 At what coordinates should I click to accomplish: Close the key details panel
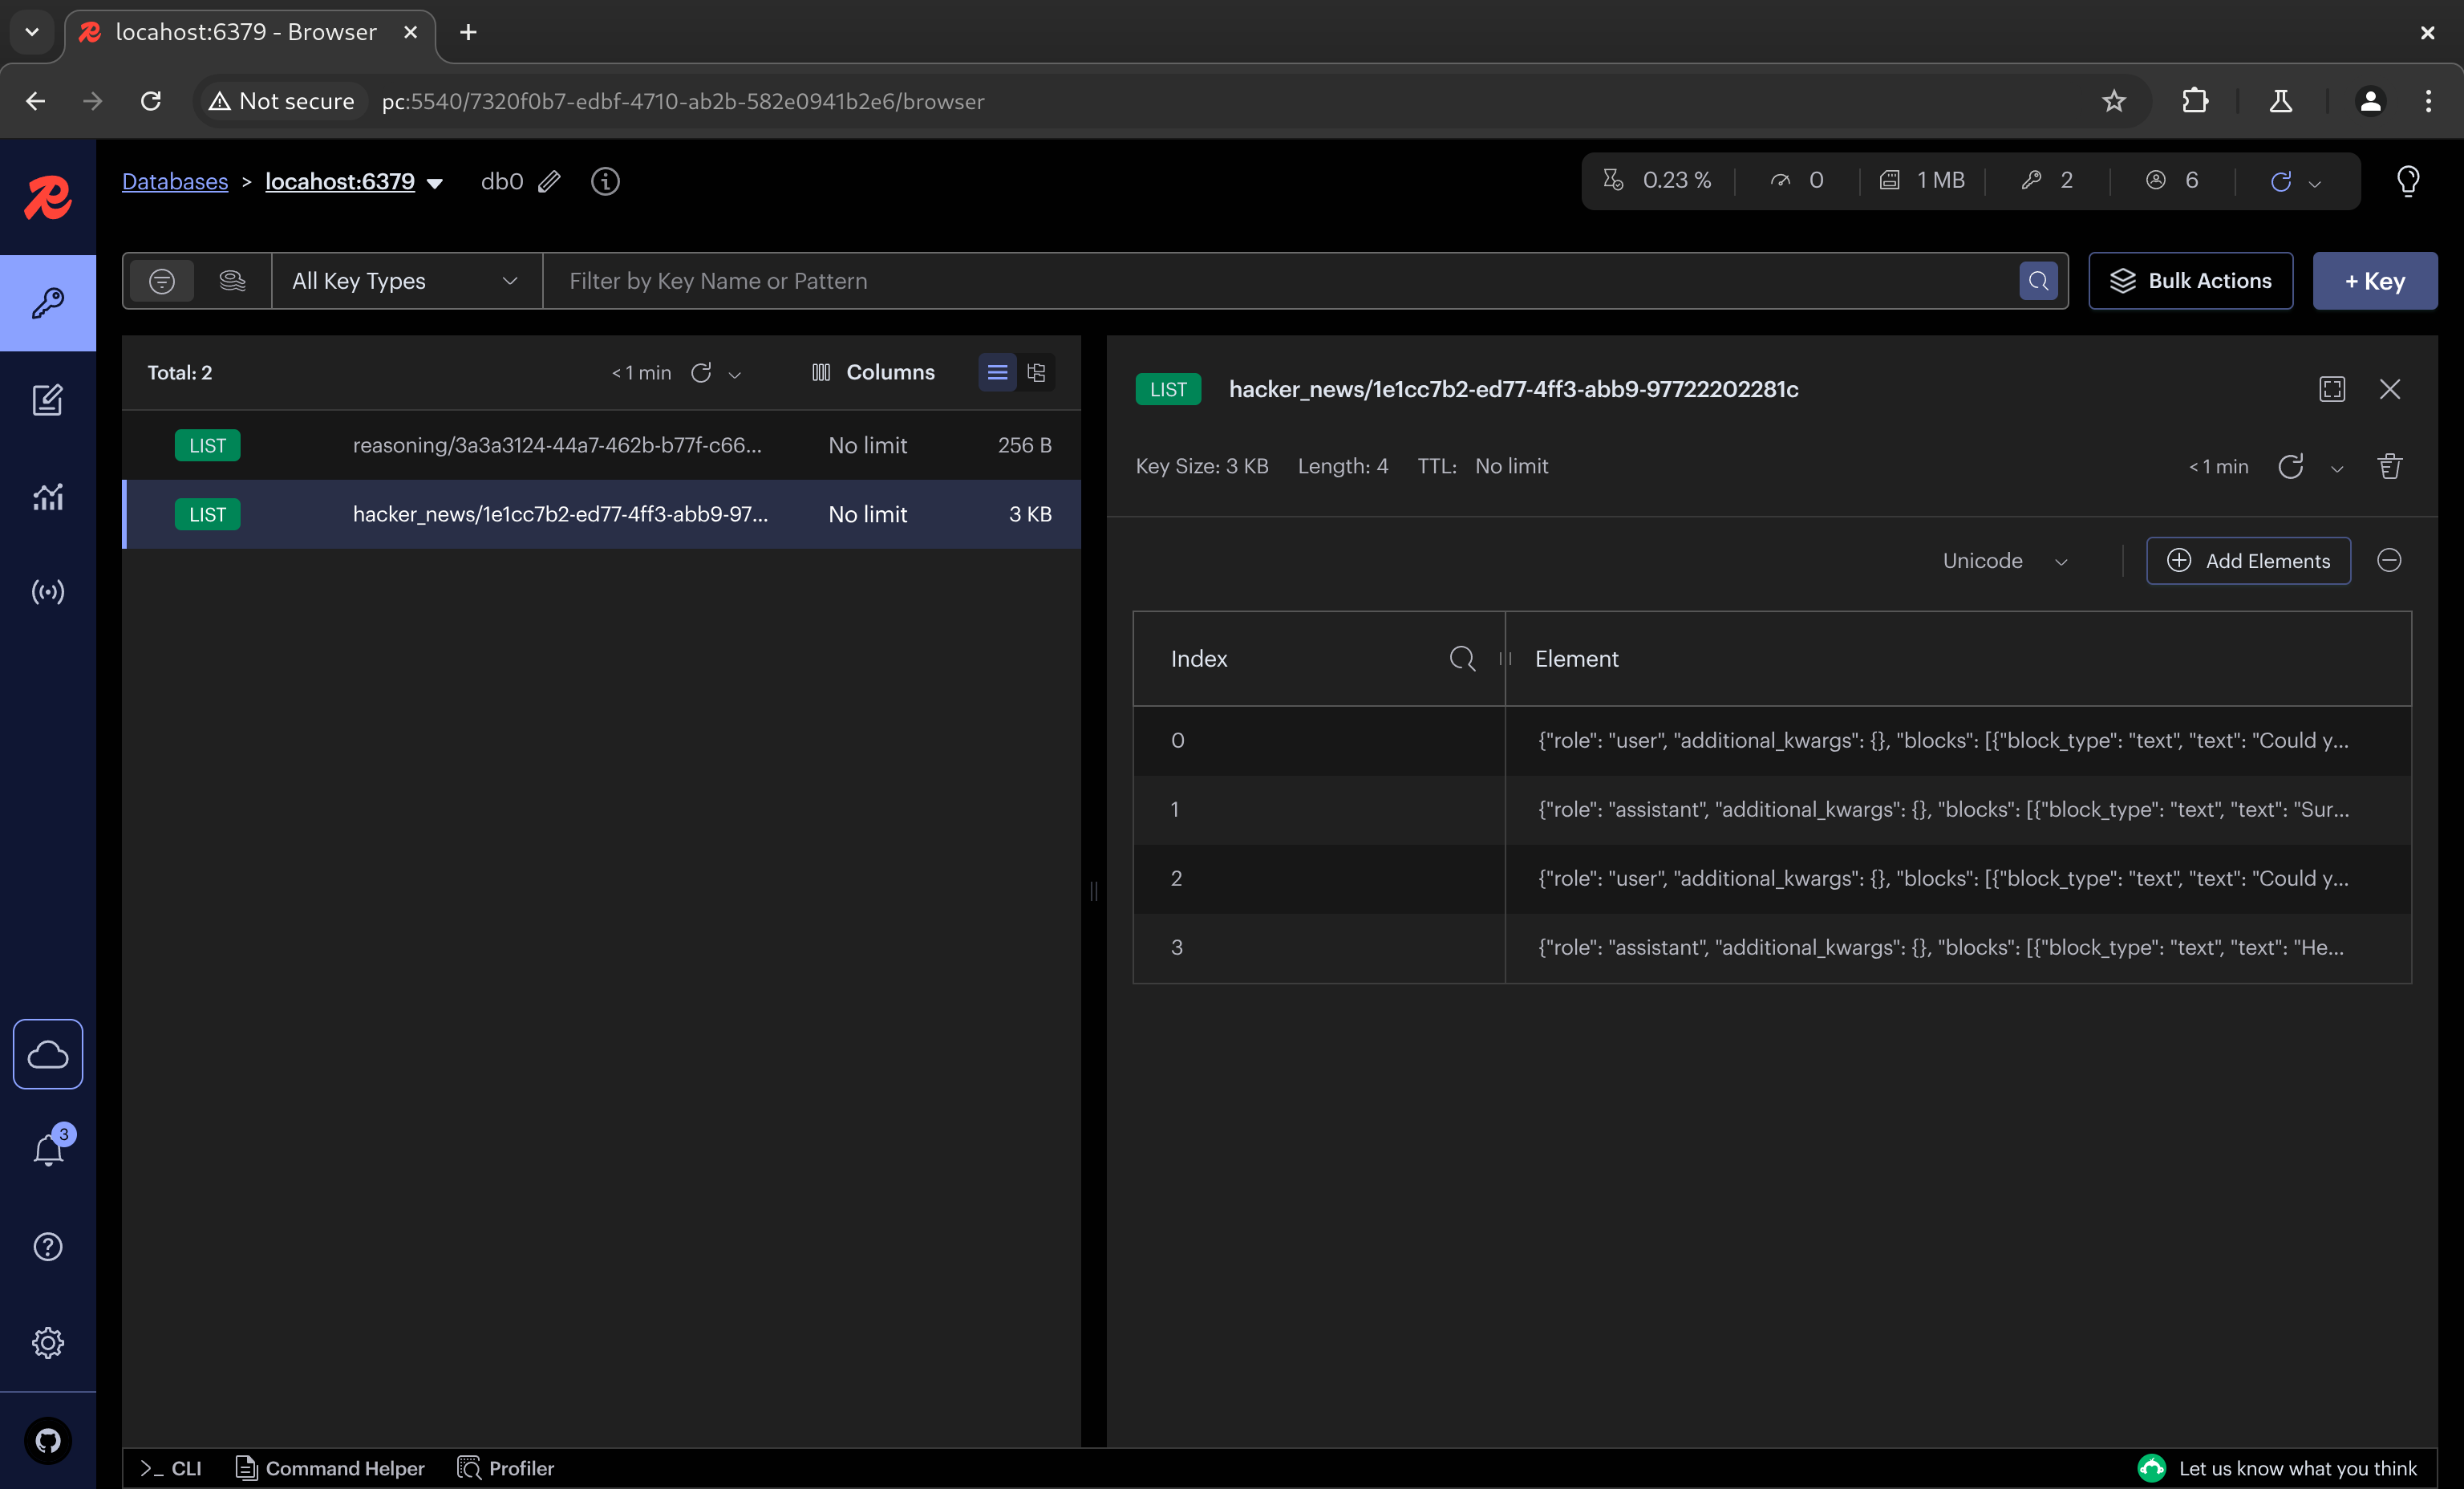pos(2389,389)
